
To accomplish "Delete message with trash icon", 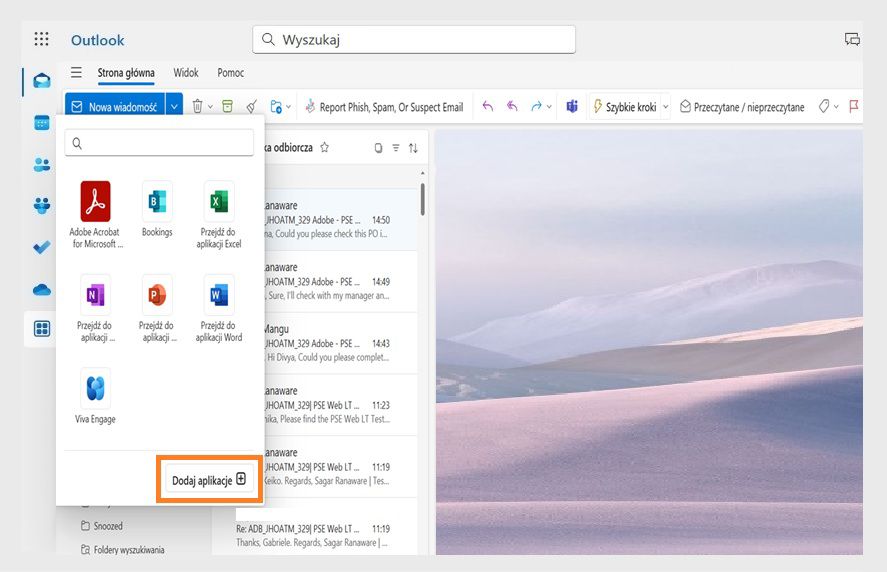I will click(197, 106).
